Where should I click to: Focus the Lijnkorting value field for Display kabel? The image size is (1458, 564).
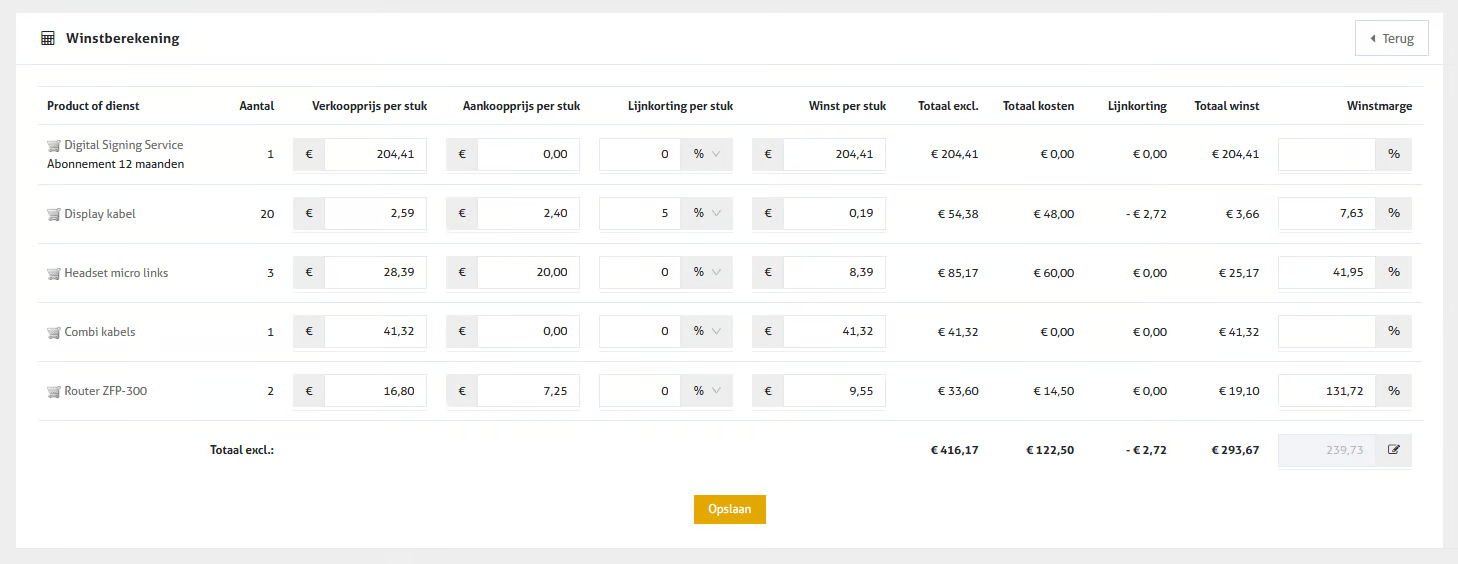click(640, 213)
